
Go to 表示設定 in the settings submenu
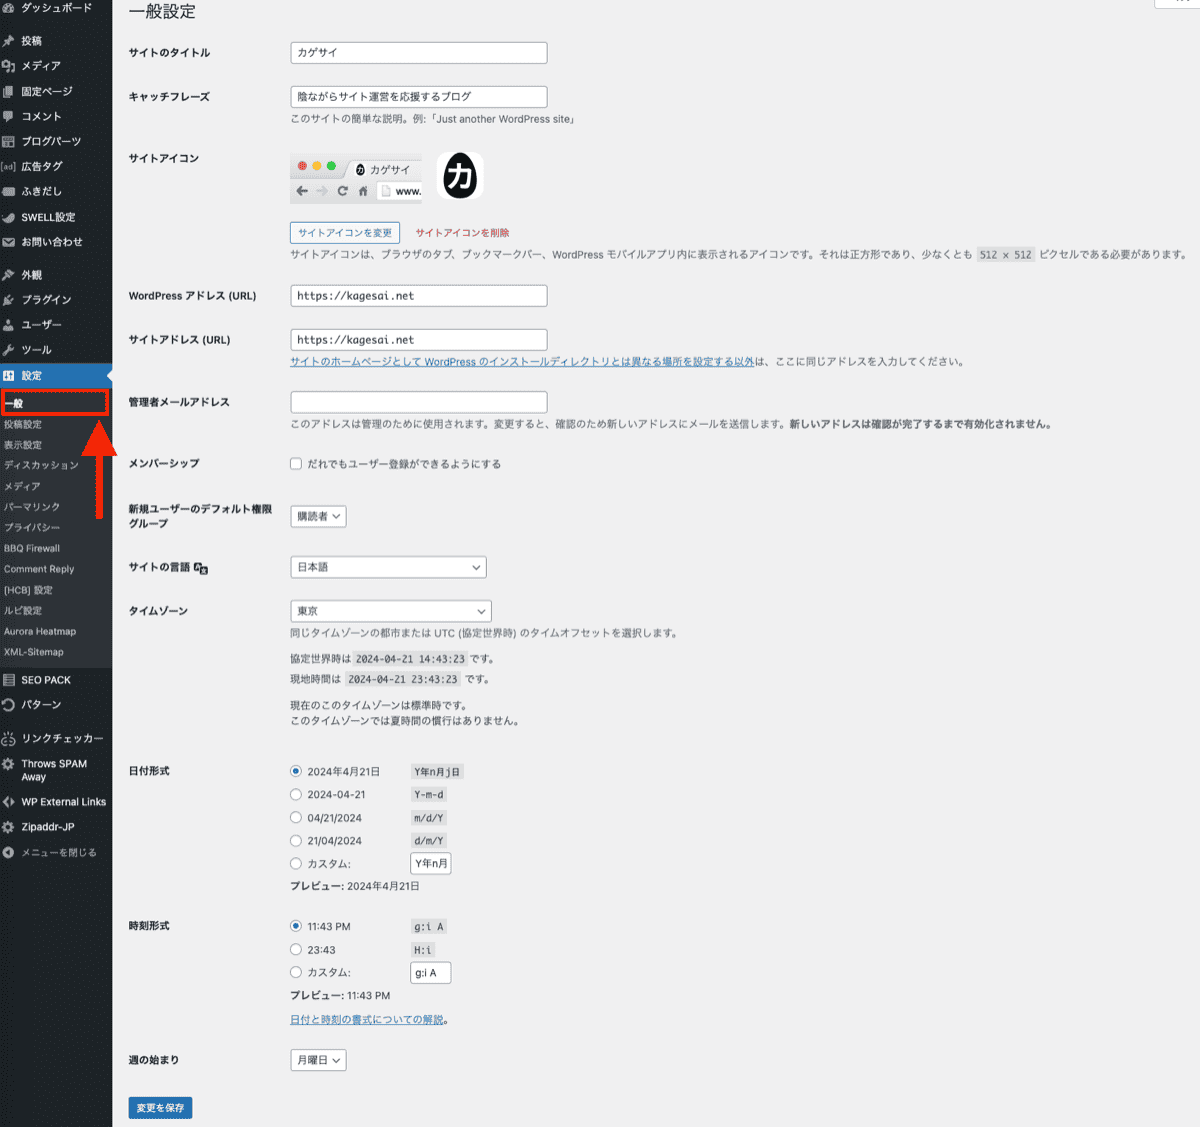tap(23, 445)
